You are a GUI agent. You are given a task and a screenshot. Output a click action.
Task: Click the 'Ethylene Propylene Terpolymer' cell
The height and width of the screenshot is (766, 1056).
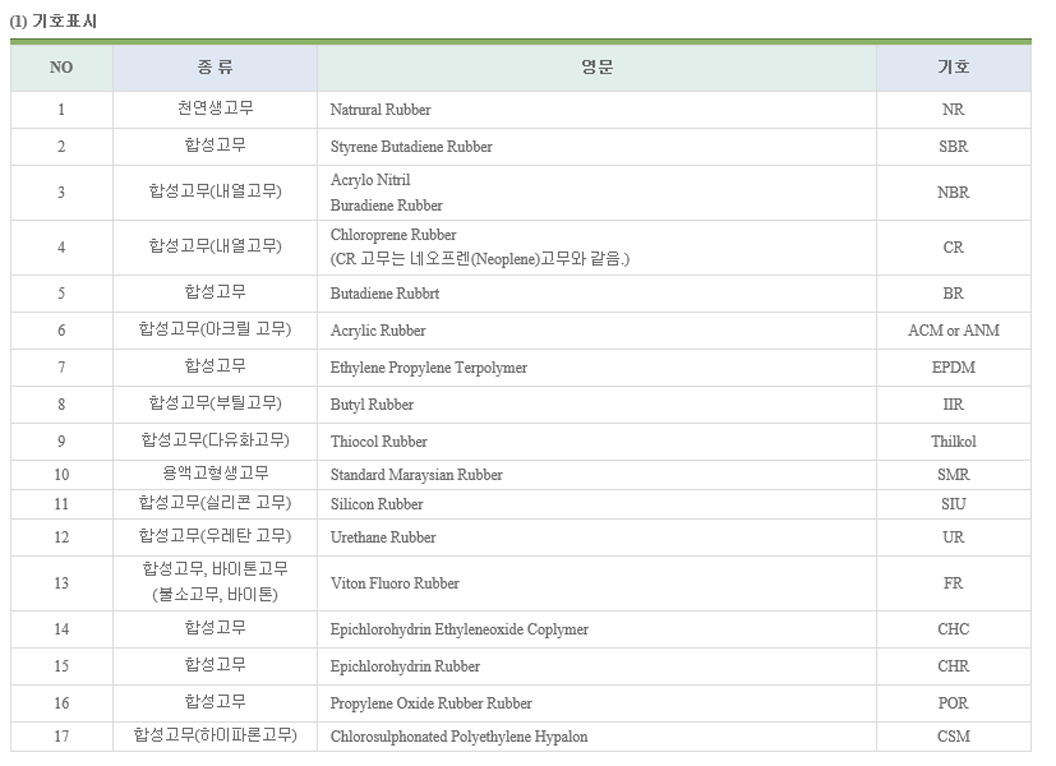point(428,367)
